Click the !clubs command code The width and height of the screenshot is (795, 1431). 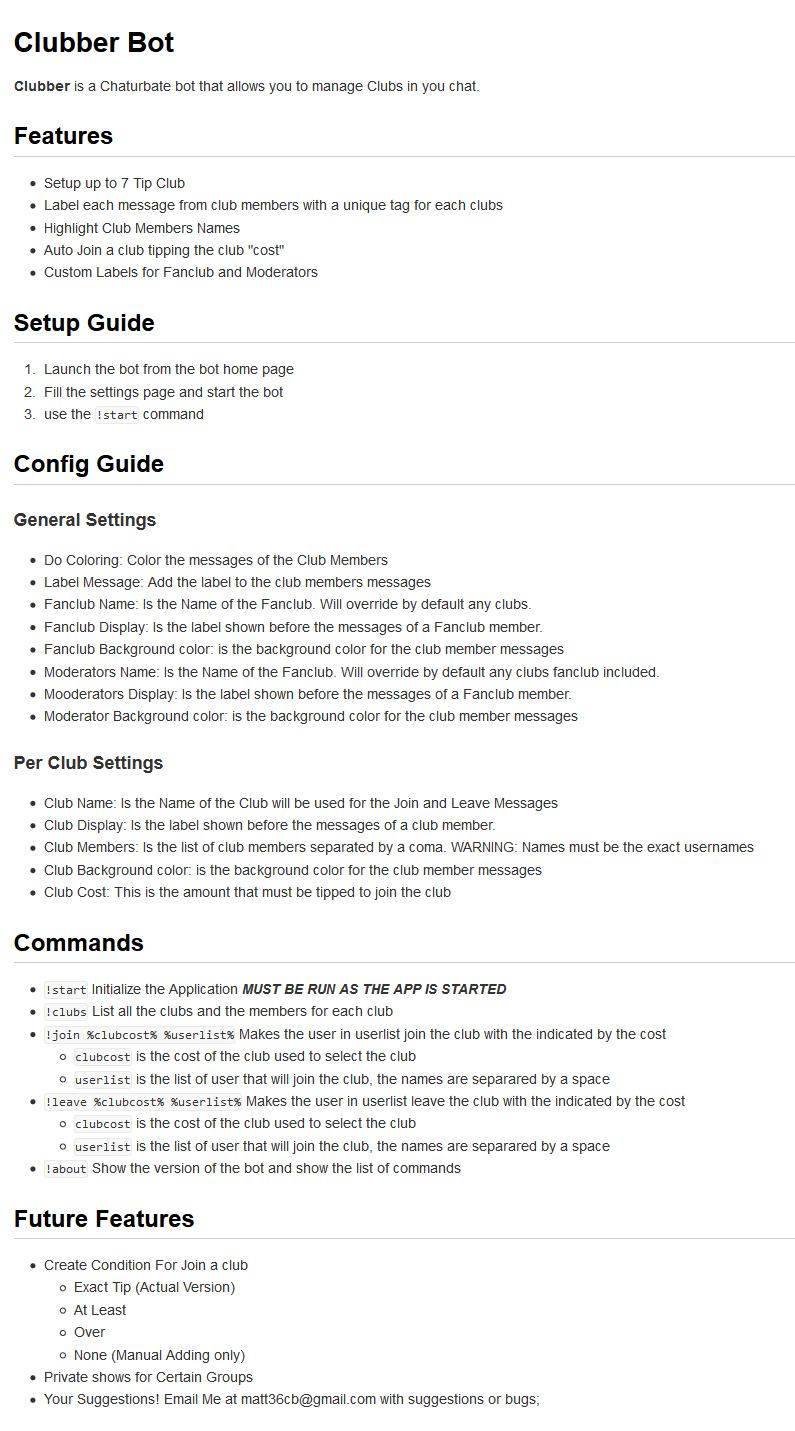66,1012
